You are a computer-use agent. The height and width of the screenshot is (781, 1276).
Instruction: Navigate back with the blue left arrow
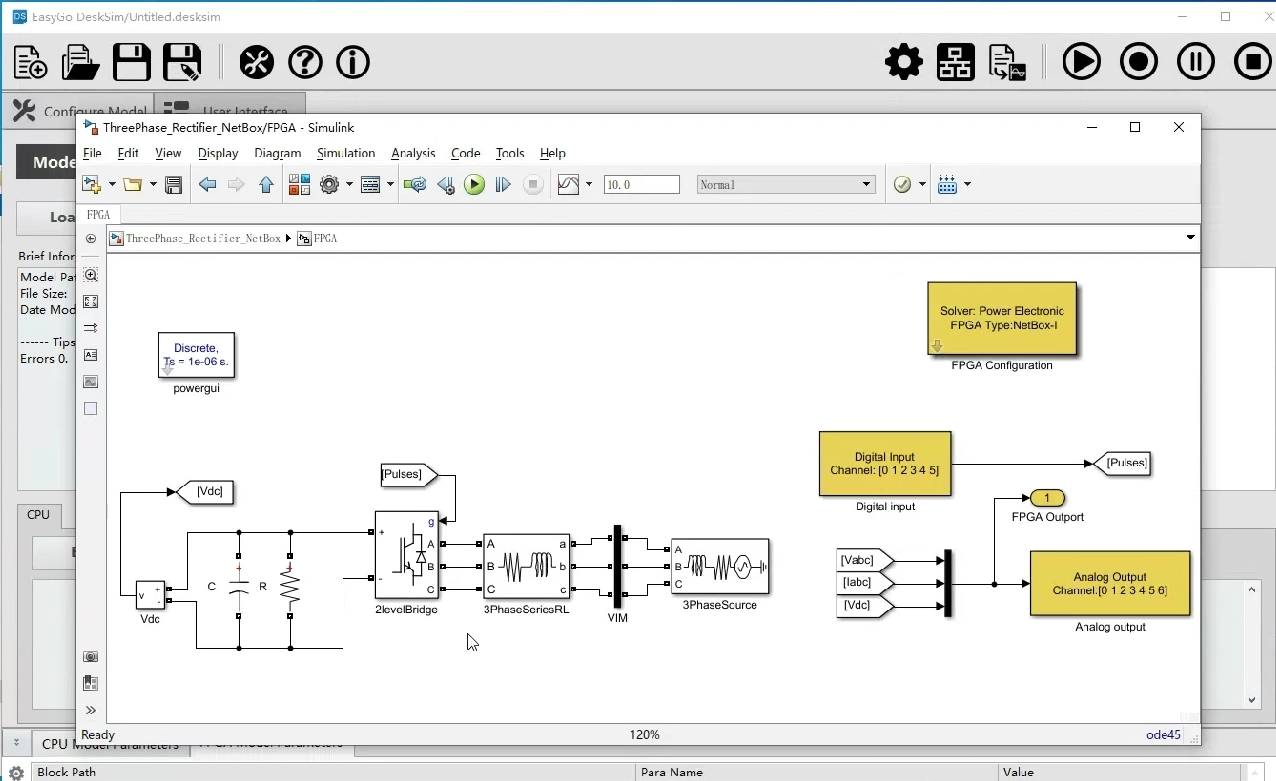(x=207, y=185)
